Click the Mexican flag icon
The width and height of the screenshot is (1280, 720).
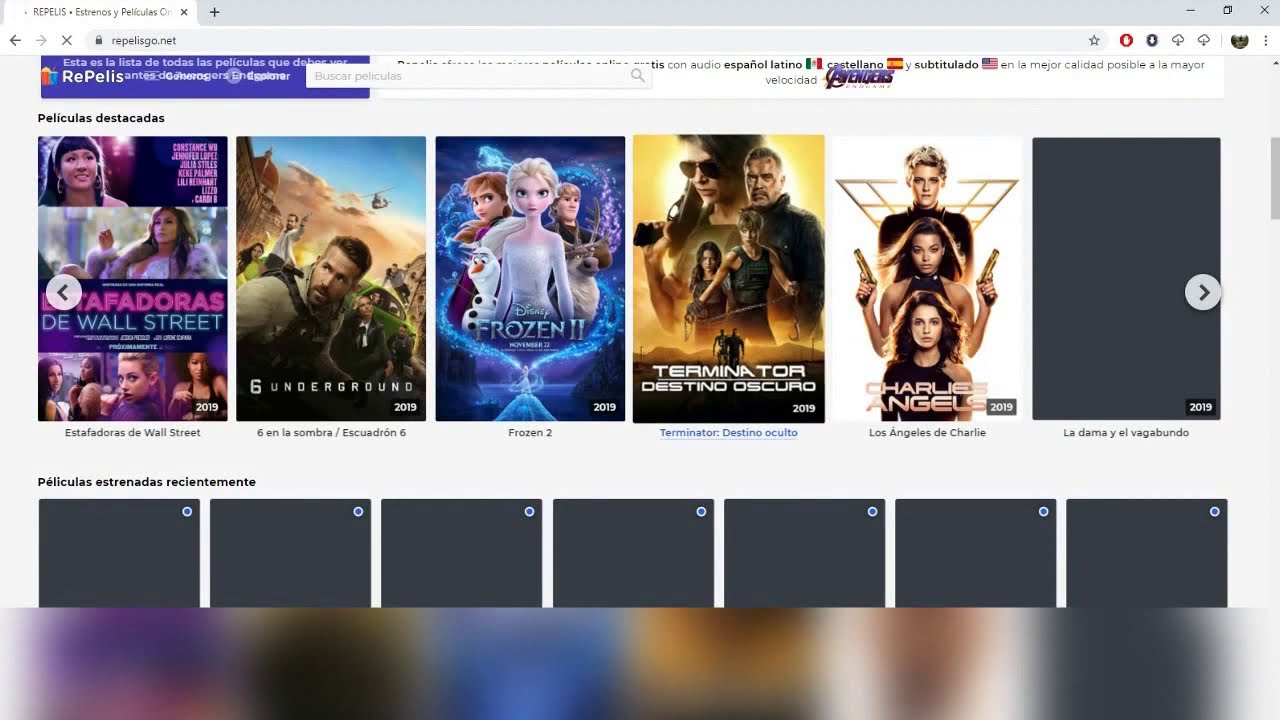pos(814,64)
